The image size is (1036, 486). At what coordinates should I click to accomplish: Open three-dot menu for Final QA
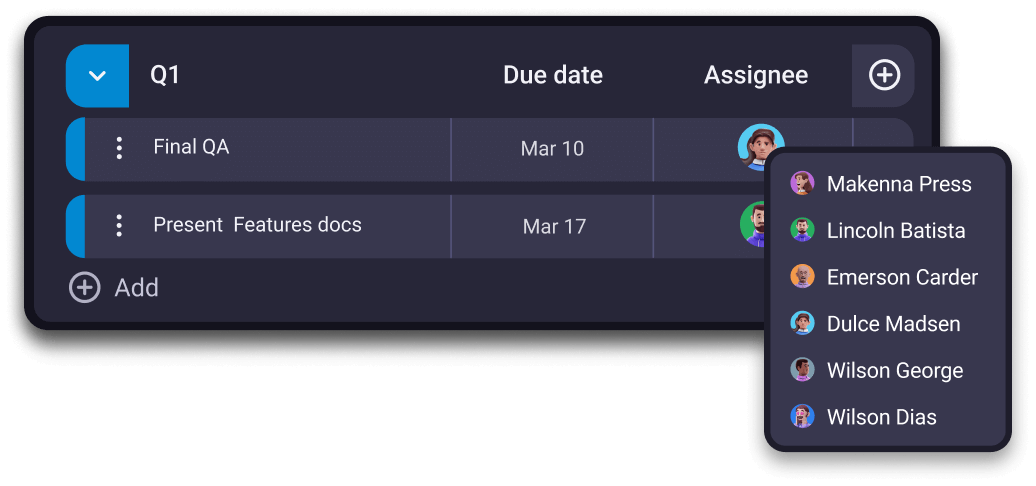coord(119,148)
